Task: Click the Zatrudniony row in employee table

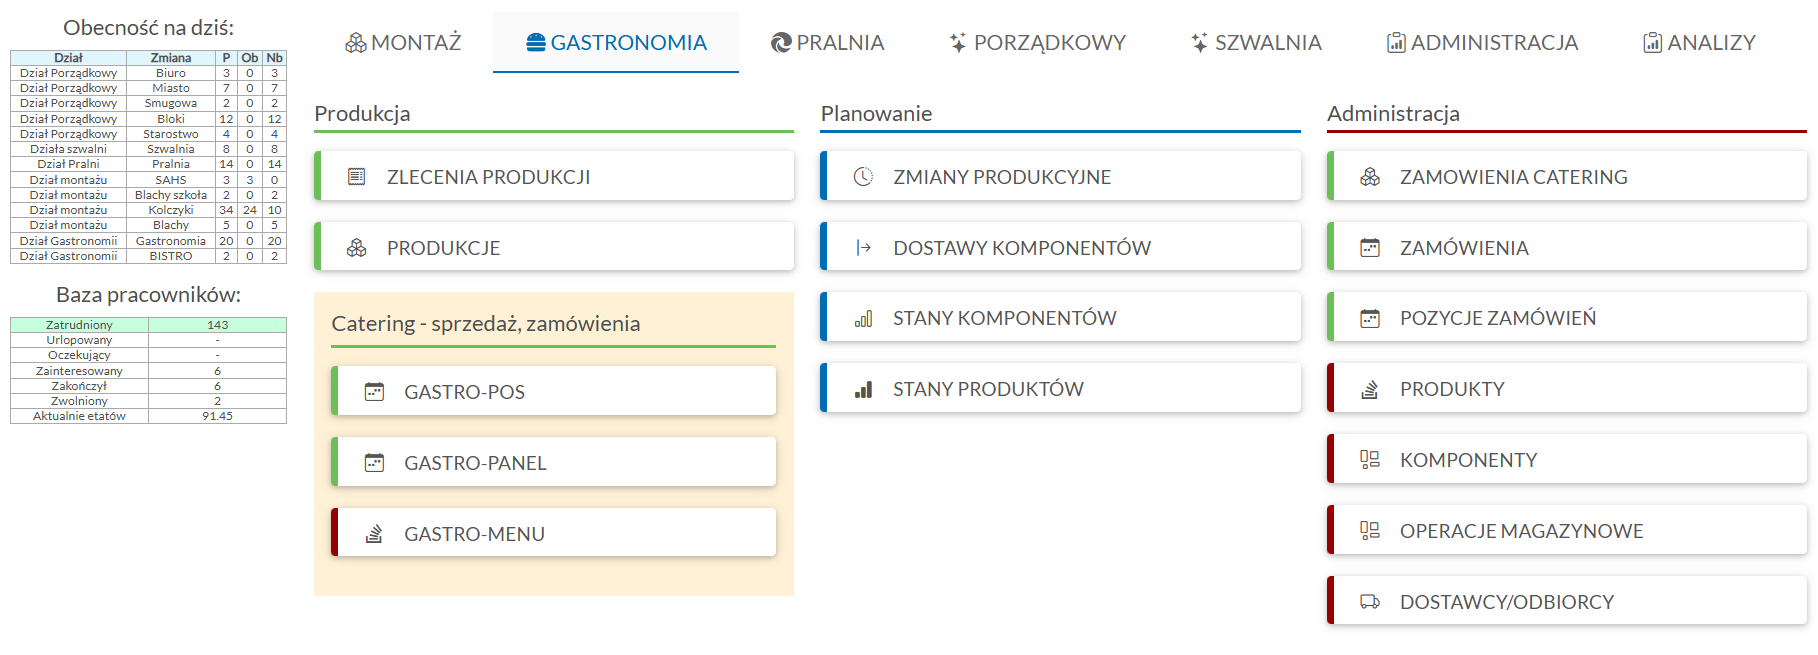Action: 148,325
